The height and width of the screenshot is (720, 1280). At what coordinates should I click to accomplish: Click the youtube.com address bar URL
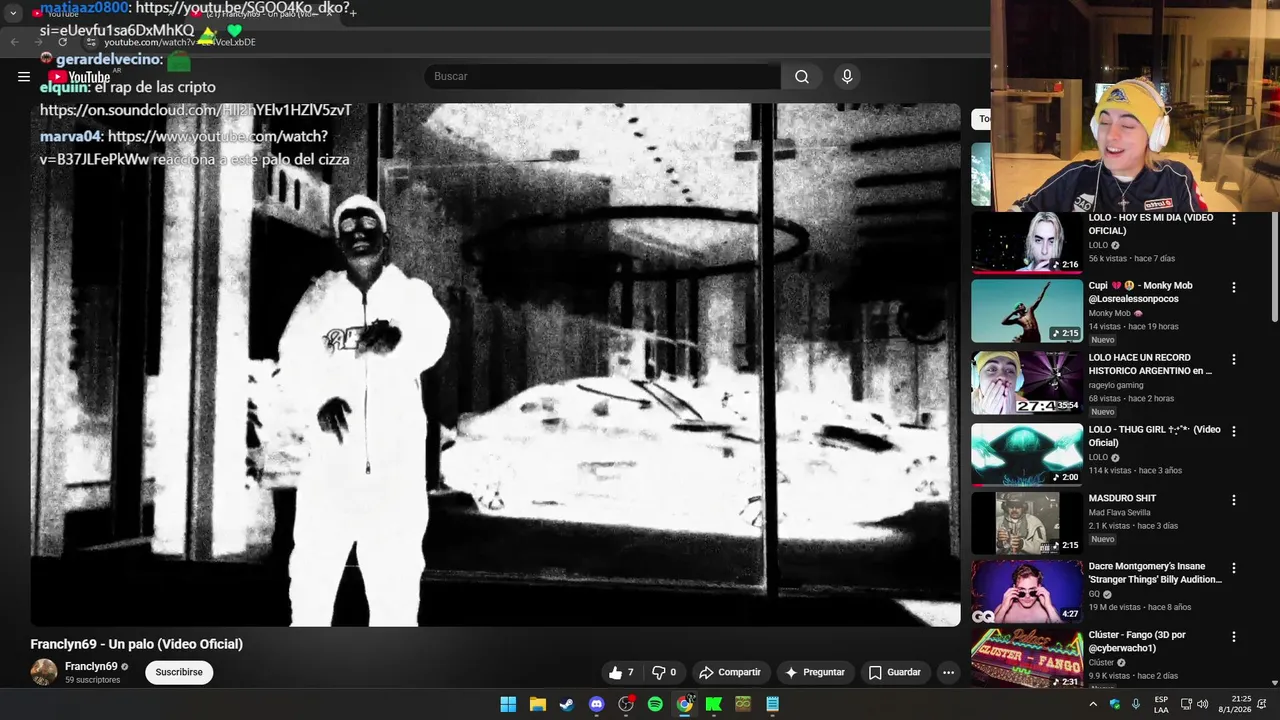pos(180,42)
